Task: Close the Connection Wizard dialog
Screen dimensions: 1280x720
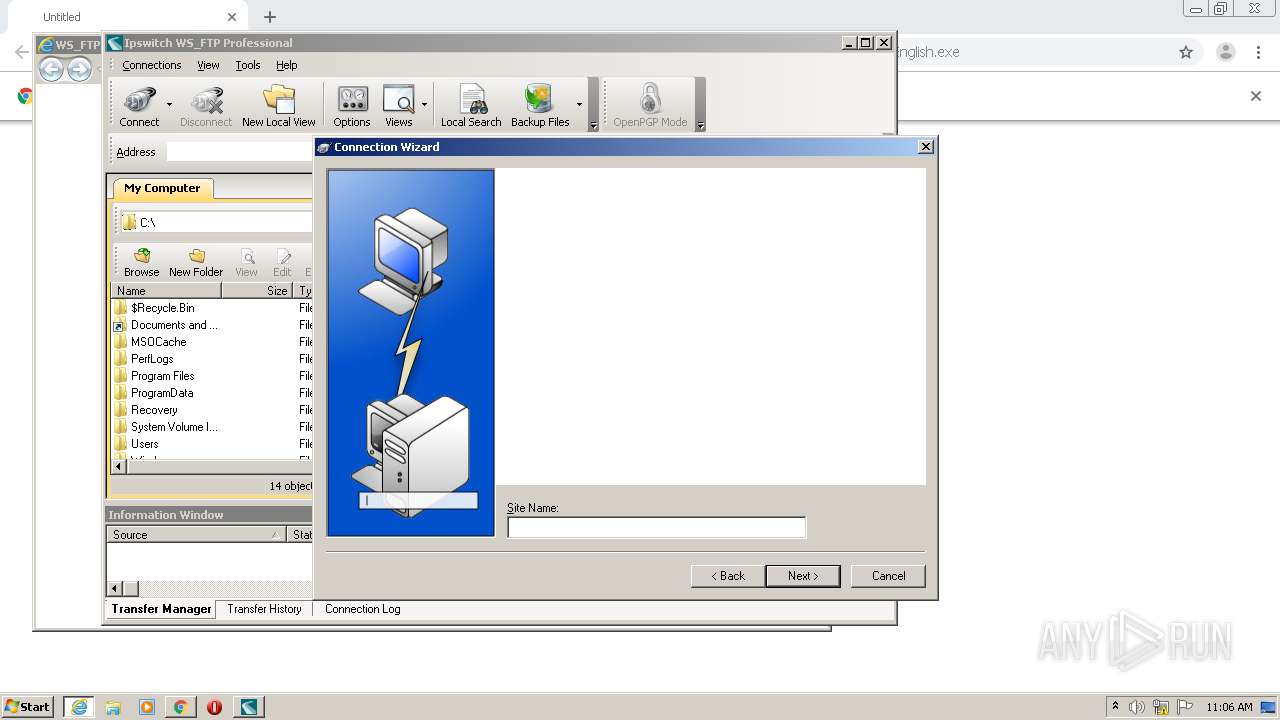Action: point(926,147)
